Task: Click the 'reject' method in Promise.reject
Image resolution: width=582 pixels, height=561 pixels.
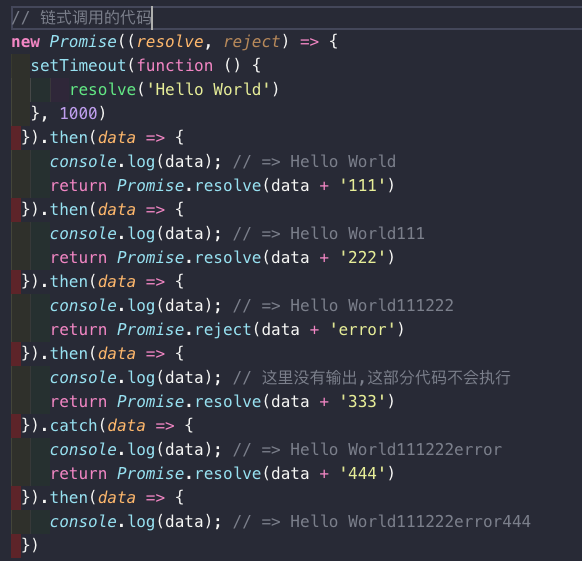Action: coord(223,330)
